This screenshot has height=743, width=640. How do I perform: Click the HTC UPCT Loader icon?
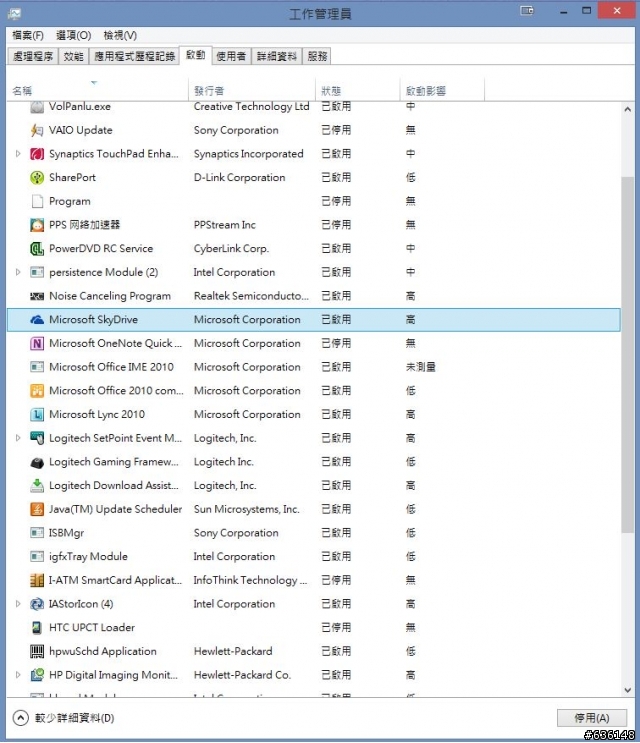[x=37, y=628]
